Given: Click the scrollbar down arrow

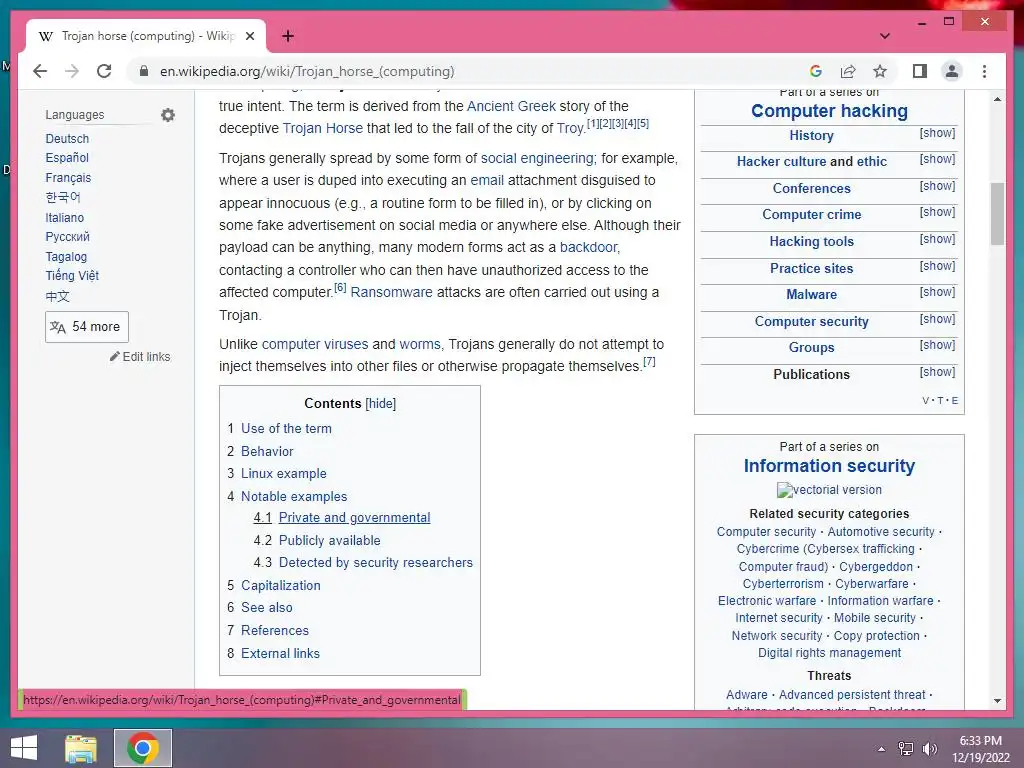Looking at the screenshot, I should click(997, 701).
